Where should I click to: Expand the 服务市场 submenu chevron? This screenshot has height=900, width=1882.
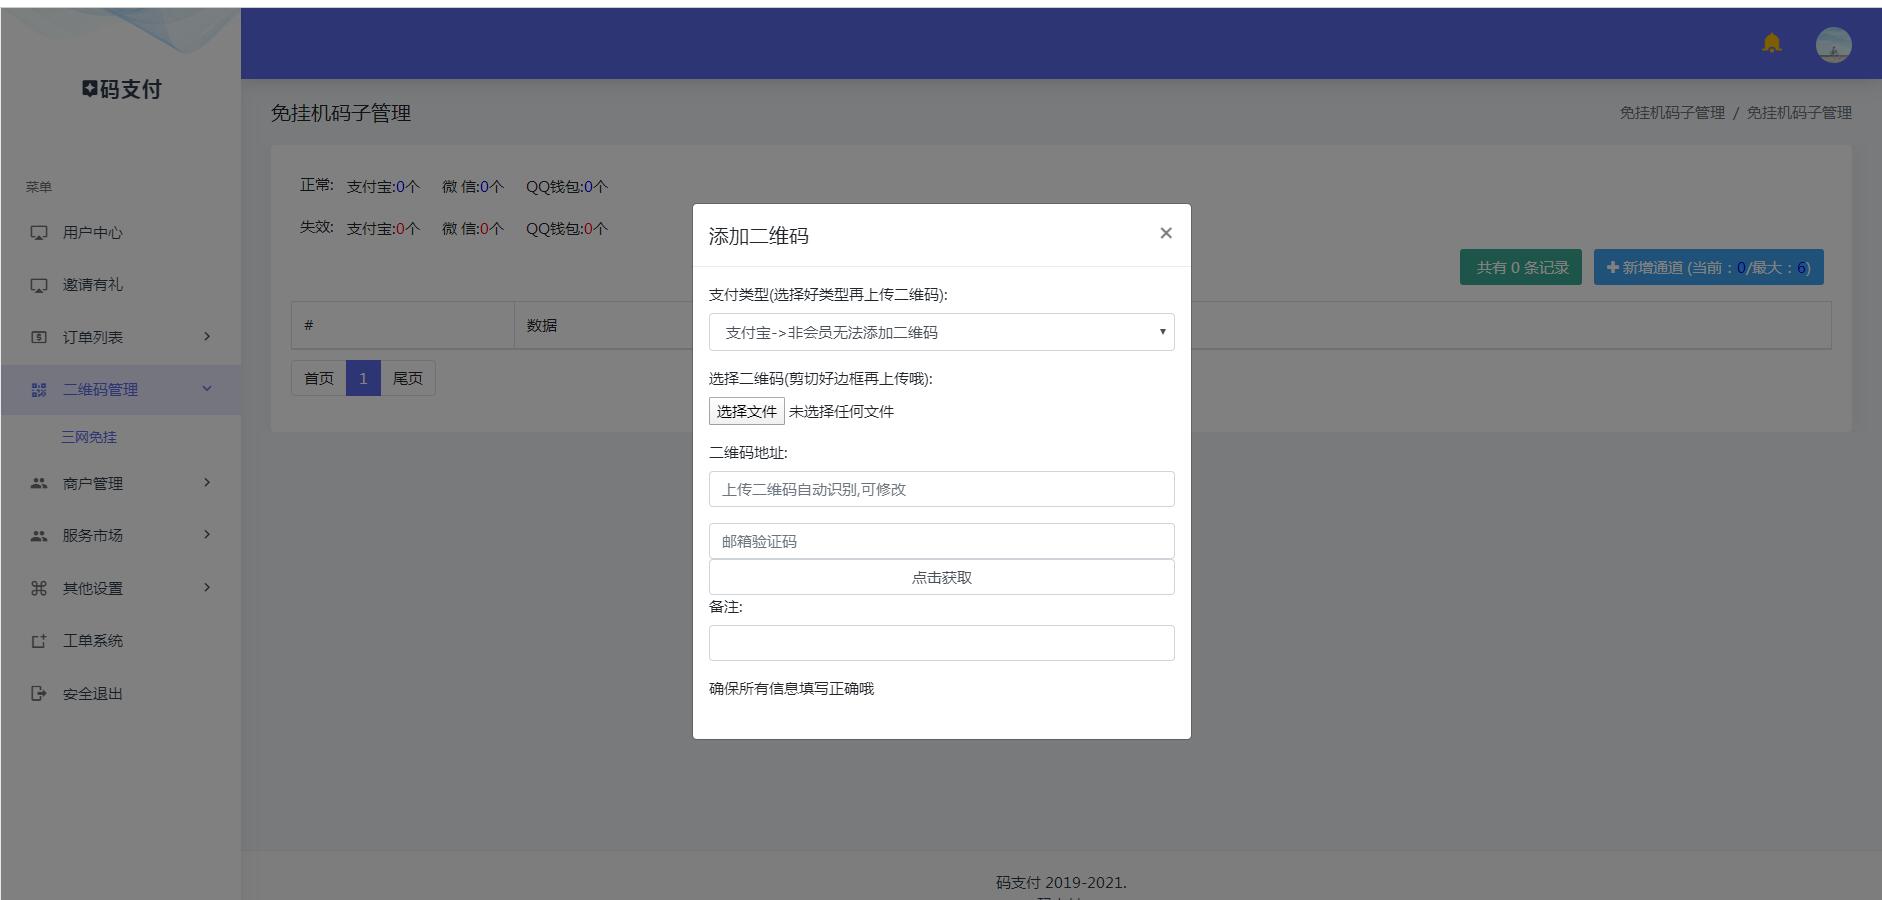click(x=207, y=535)
